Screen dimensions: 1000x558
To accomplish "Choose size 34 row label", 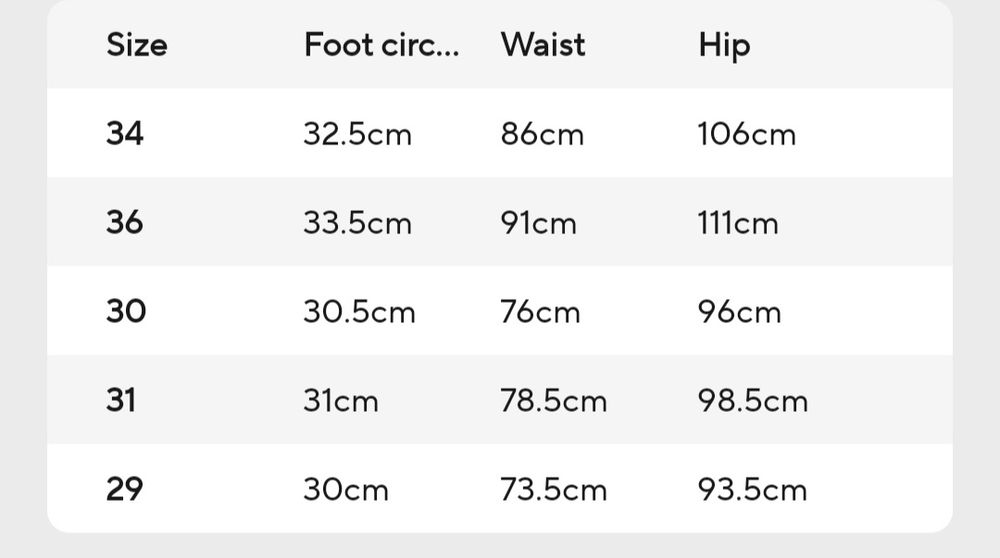I will point(125,133).
